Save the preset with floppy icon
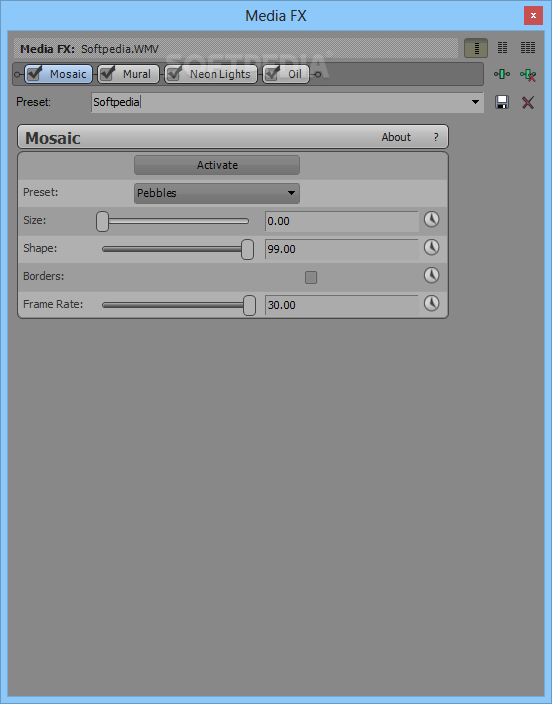552x704 pixels. tap(502, 102)
